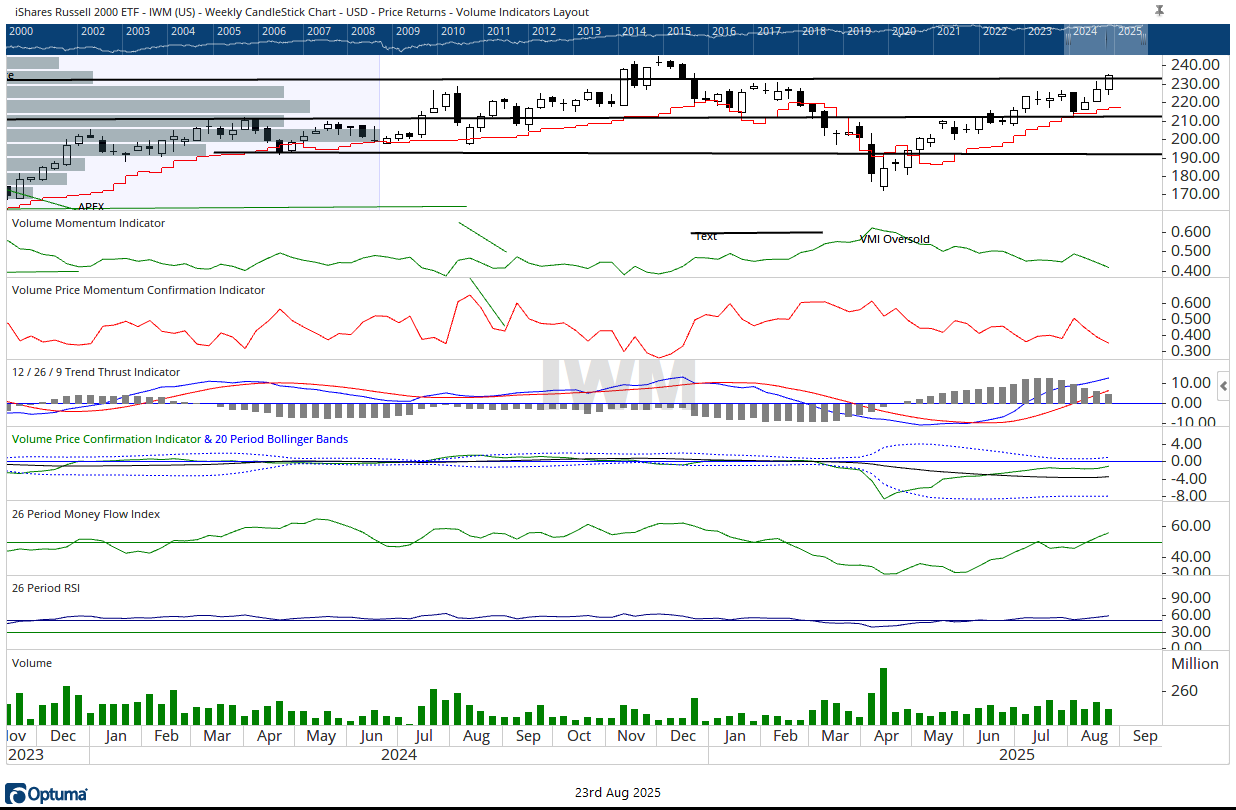Select the 2020 segment in the overview timeline
1236x810 pixels.
(x=904, y=31)
